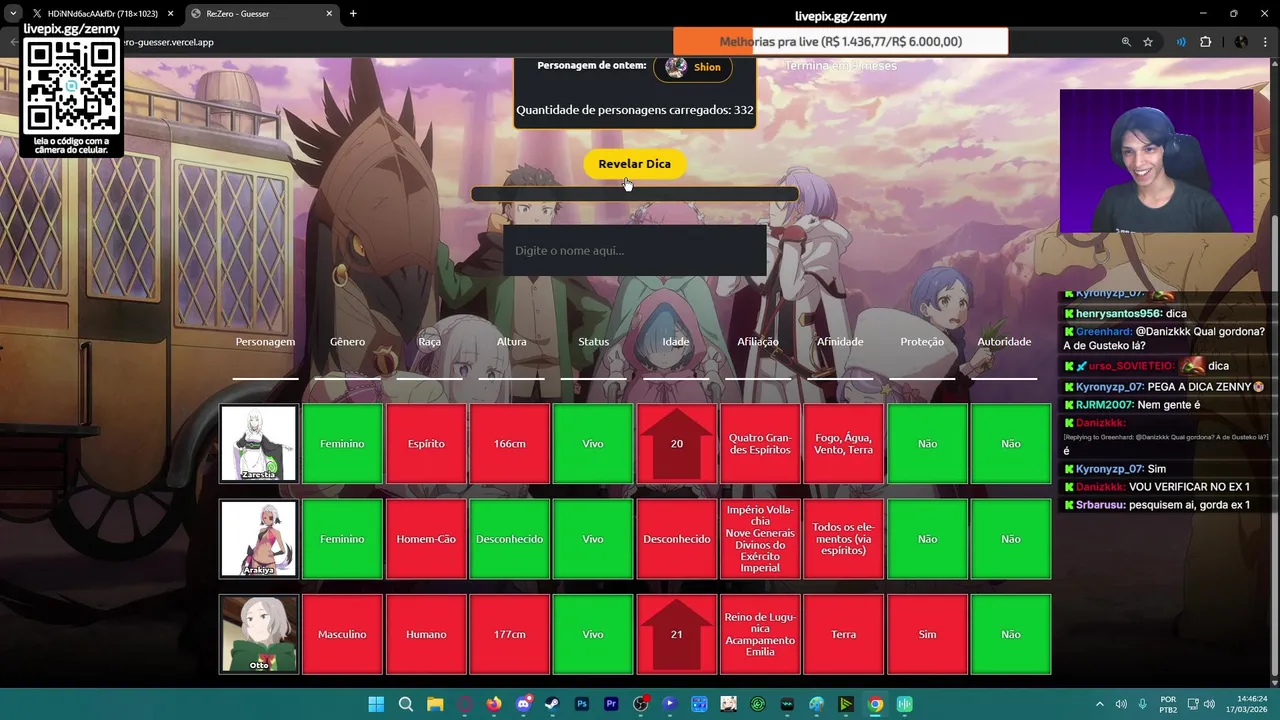Open OBS Studio from the taskbar

(x=641, y=704)
